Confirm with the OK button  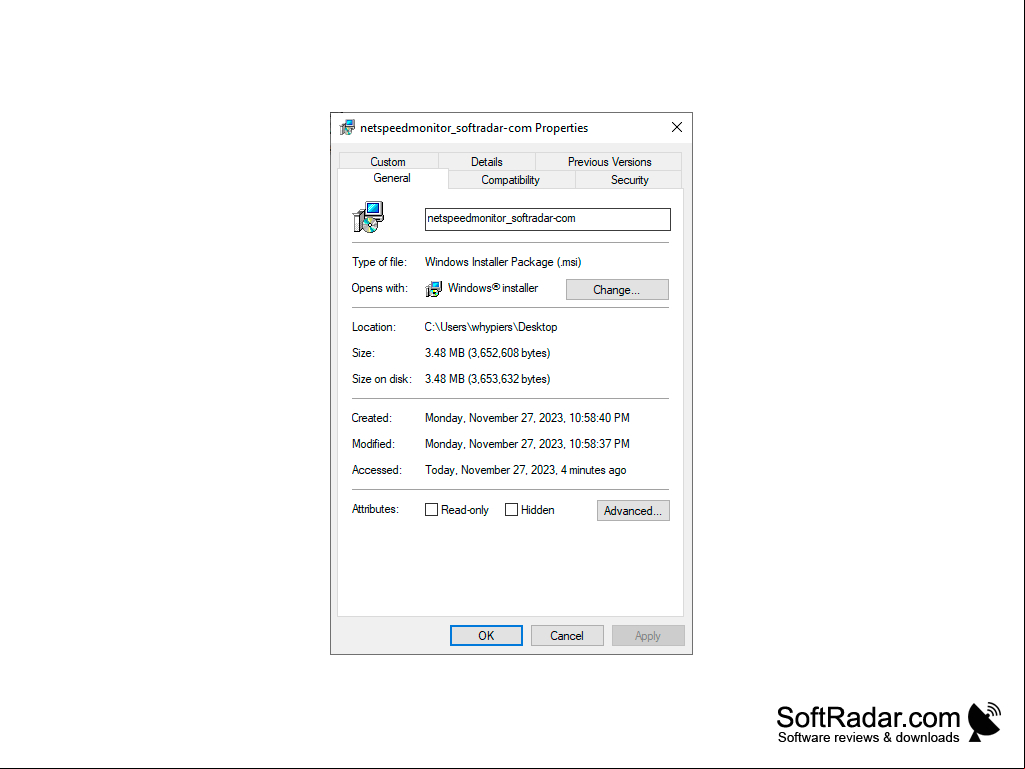click(486, 636)
